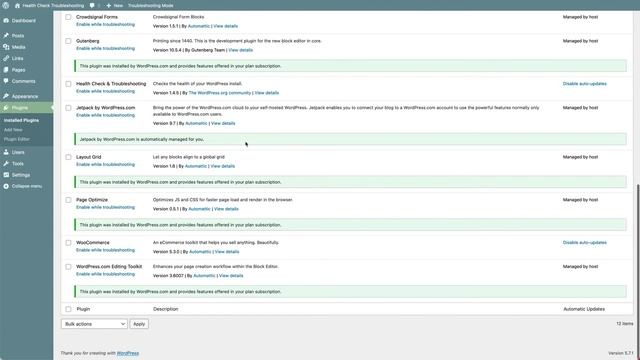Screen dimensions: 640x360
Task: Open the Bulk actions dropdown
Action: pyautogui.click(x=94, y=324)
